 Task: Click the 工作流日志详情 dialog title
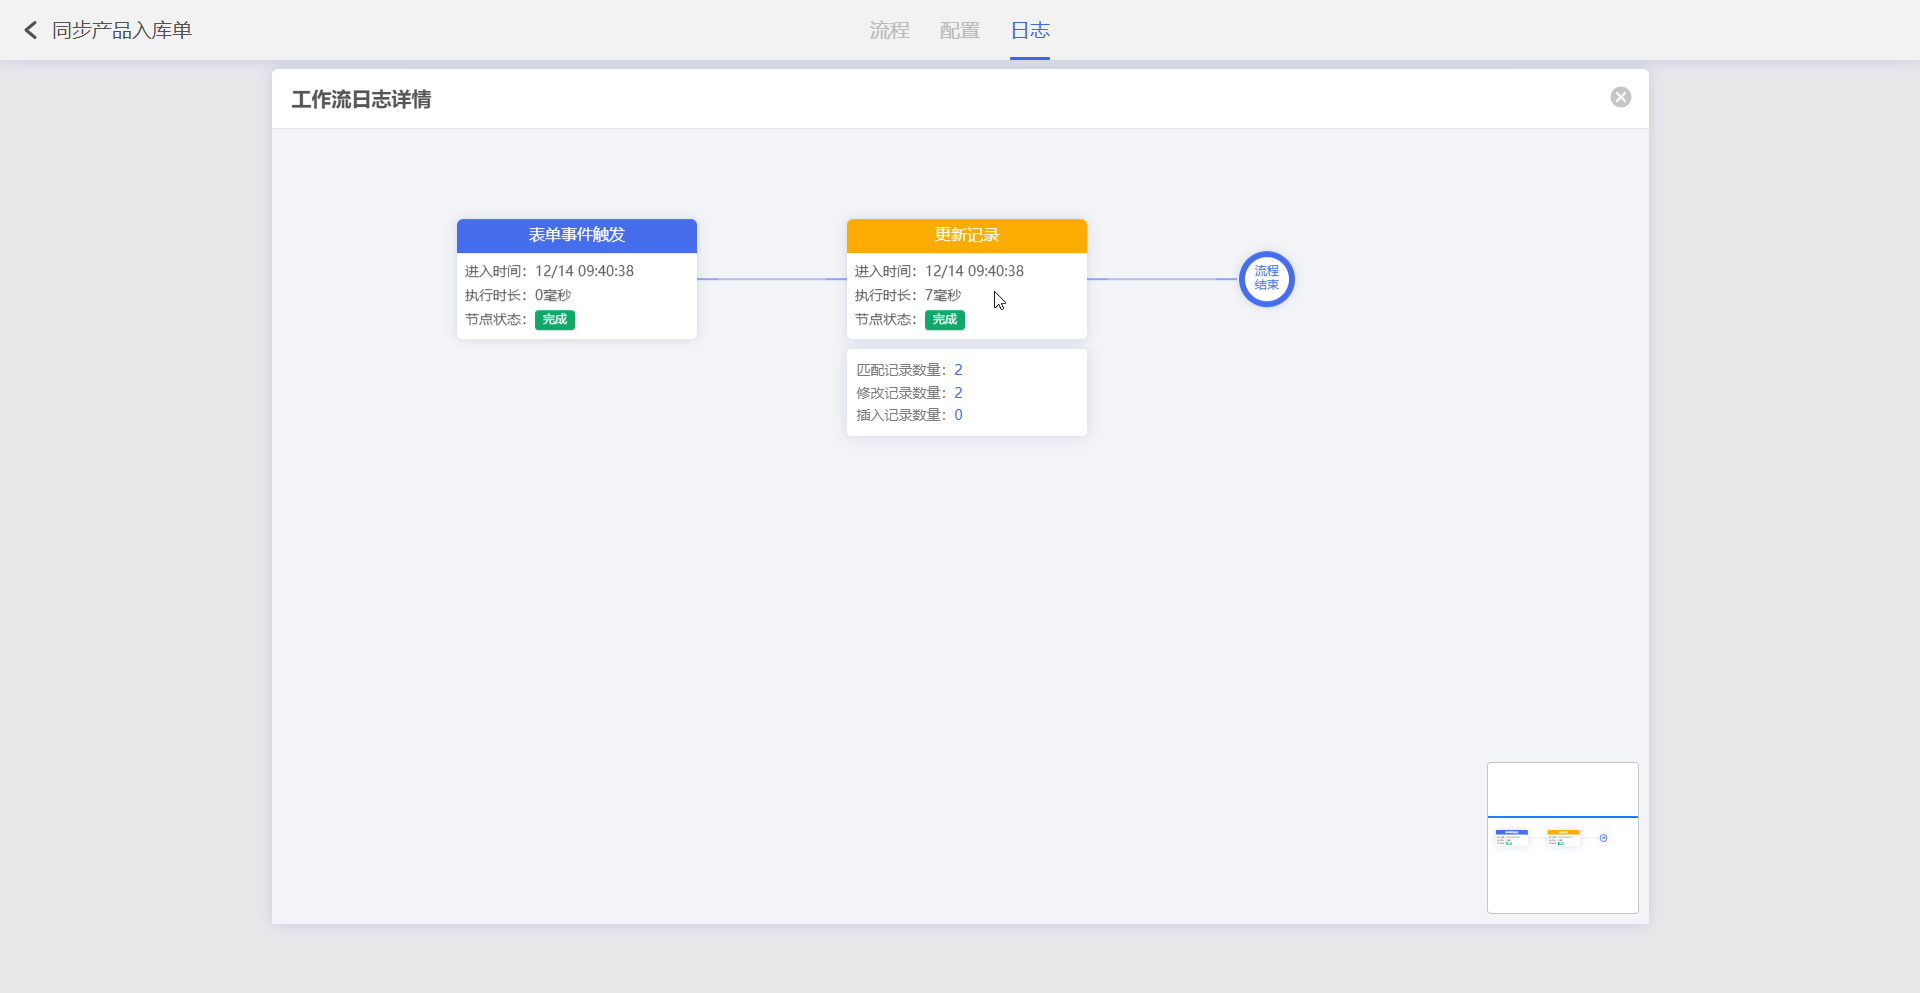click(x=361, y=99)
